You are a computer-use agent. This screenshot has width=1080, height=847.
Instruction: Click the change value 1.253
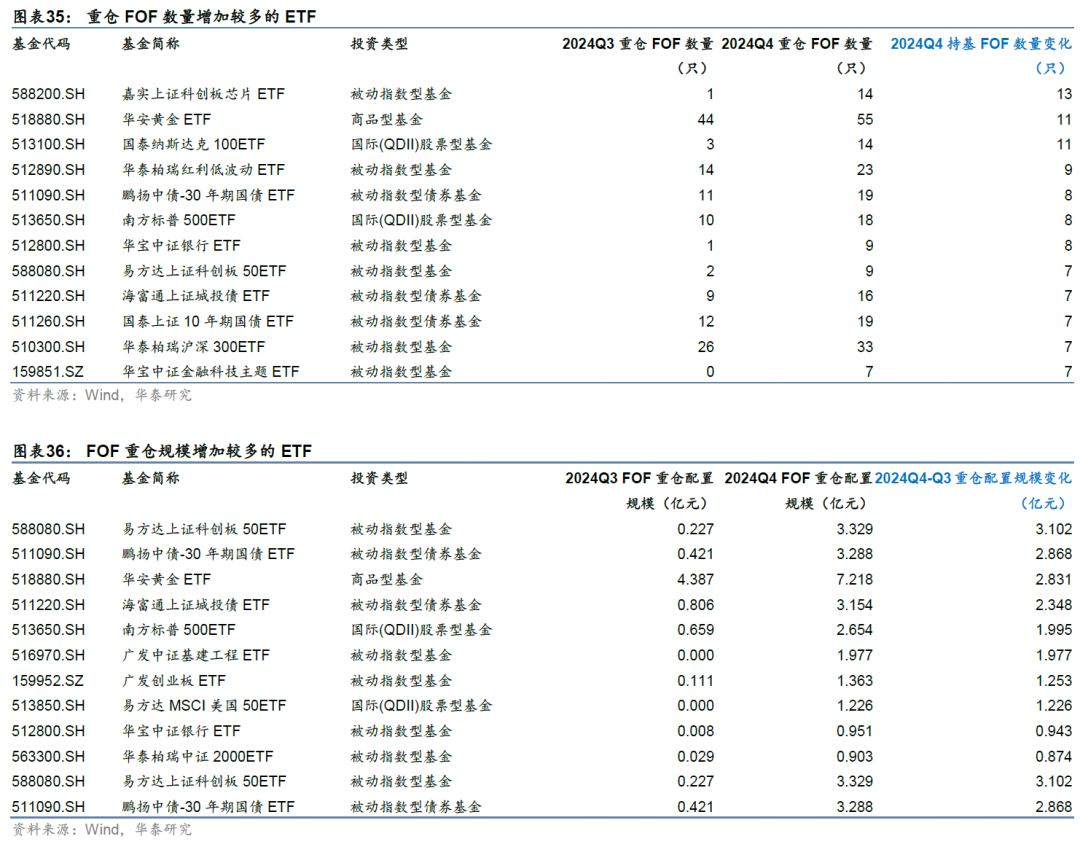pyautogui.click(x=1053, y=681)
